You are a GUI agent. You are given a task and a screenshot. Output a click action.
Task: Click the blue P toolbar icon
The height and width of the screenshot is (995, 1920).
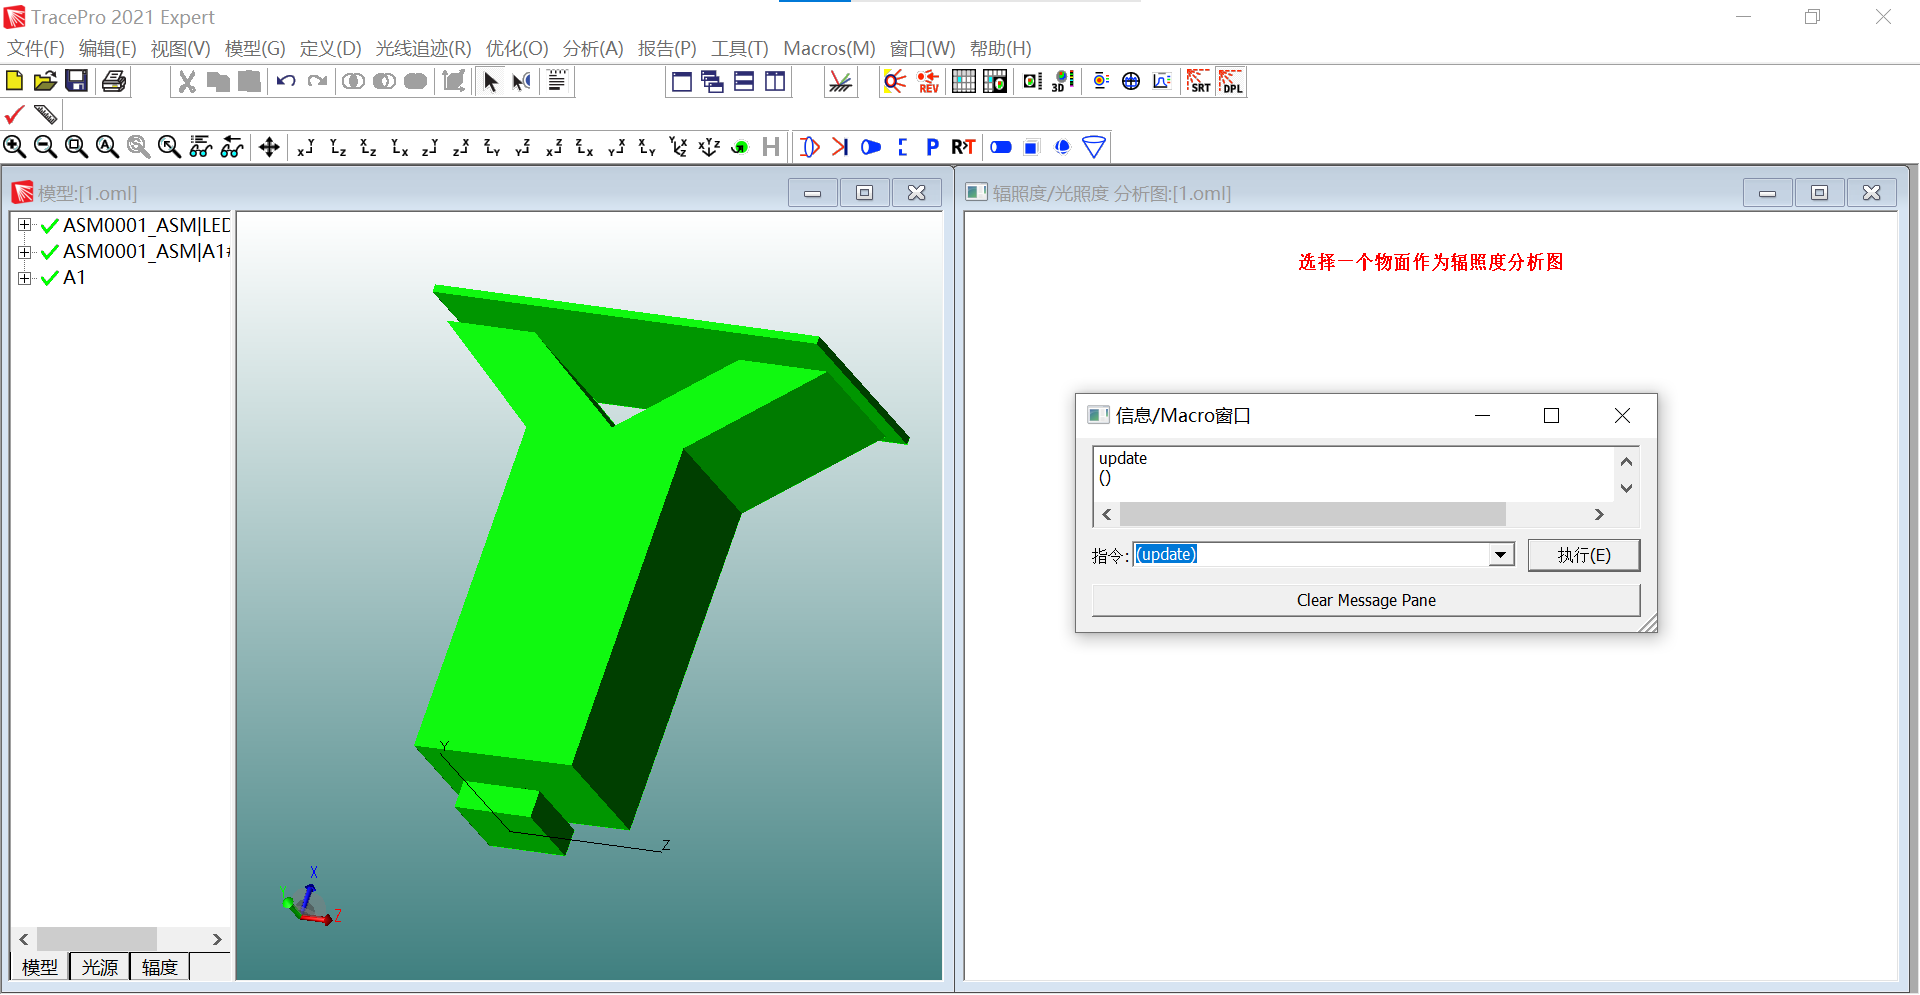[932, 147]
